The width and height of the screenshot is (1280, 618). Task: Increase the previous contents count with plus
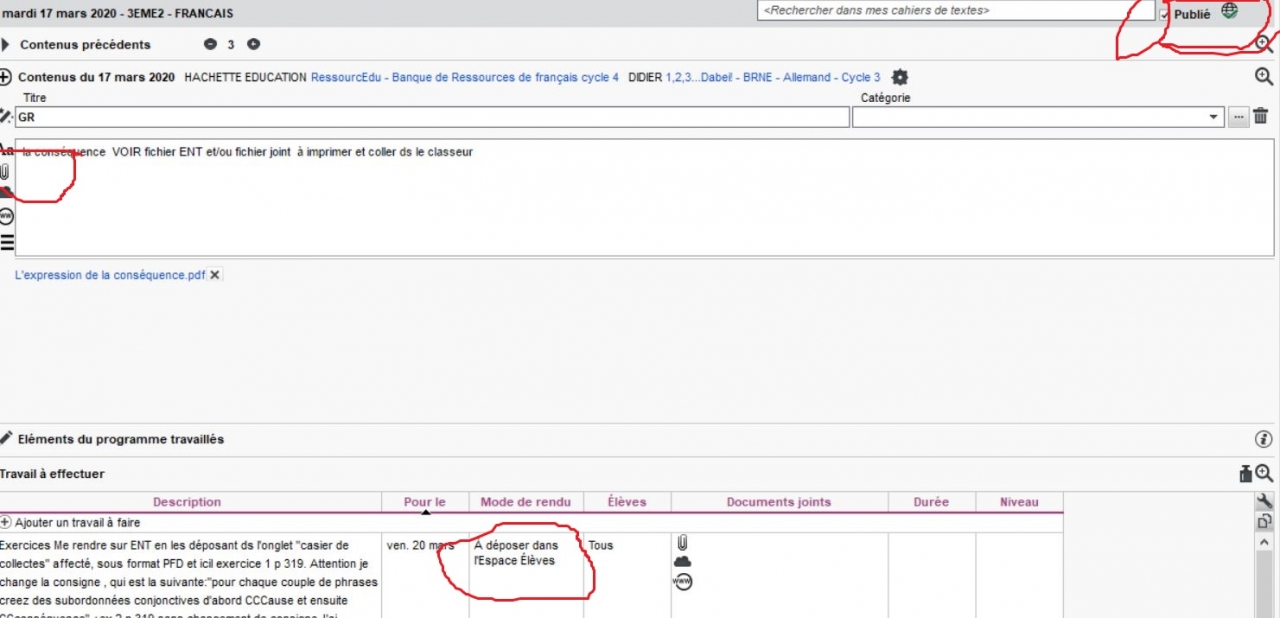point(253,44)
